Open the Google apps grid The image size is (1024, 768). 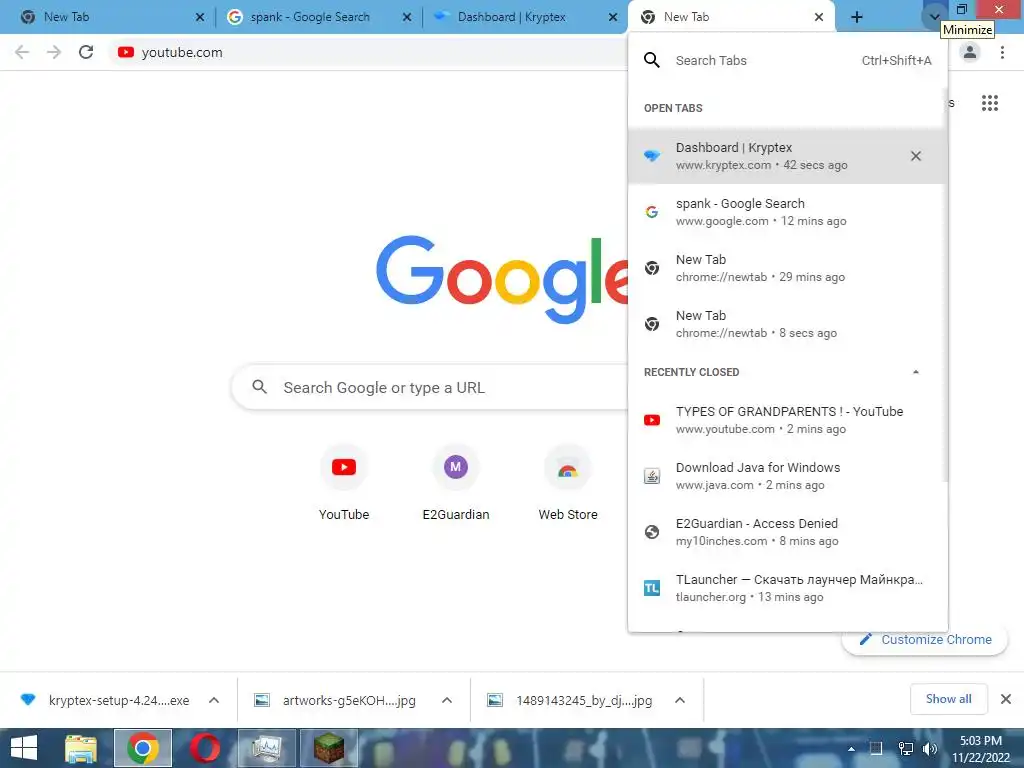[989, 103]
